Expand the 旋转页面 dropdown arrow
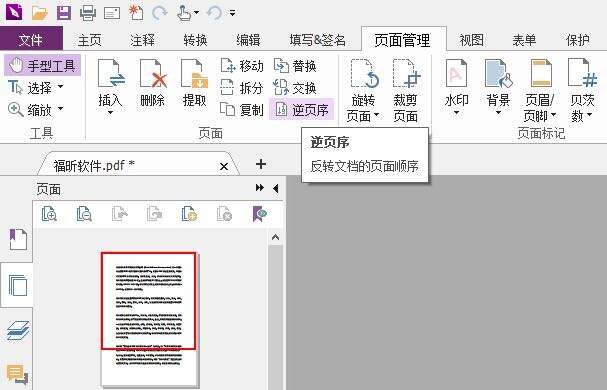607x390 pixels. [x=376, y=115]
